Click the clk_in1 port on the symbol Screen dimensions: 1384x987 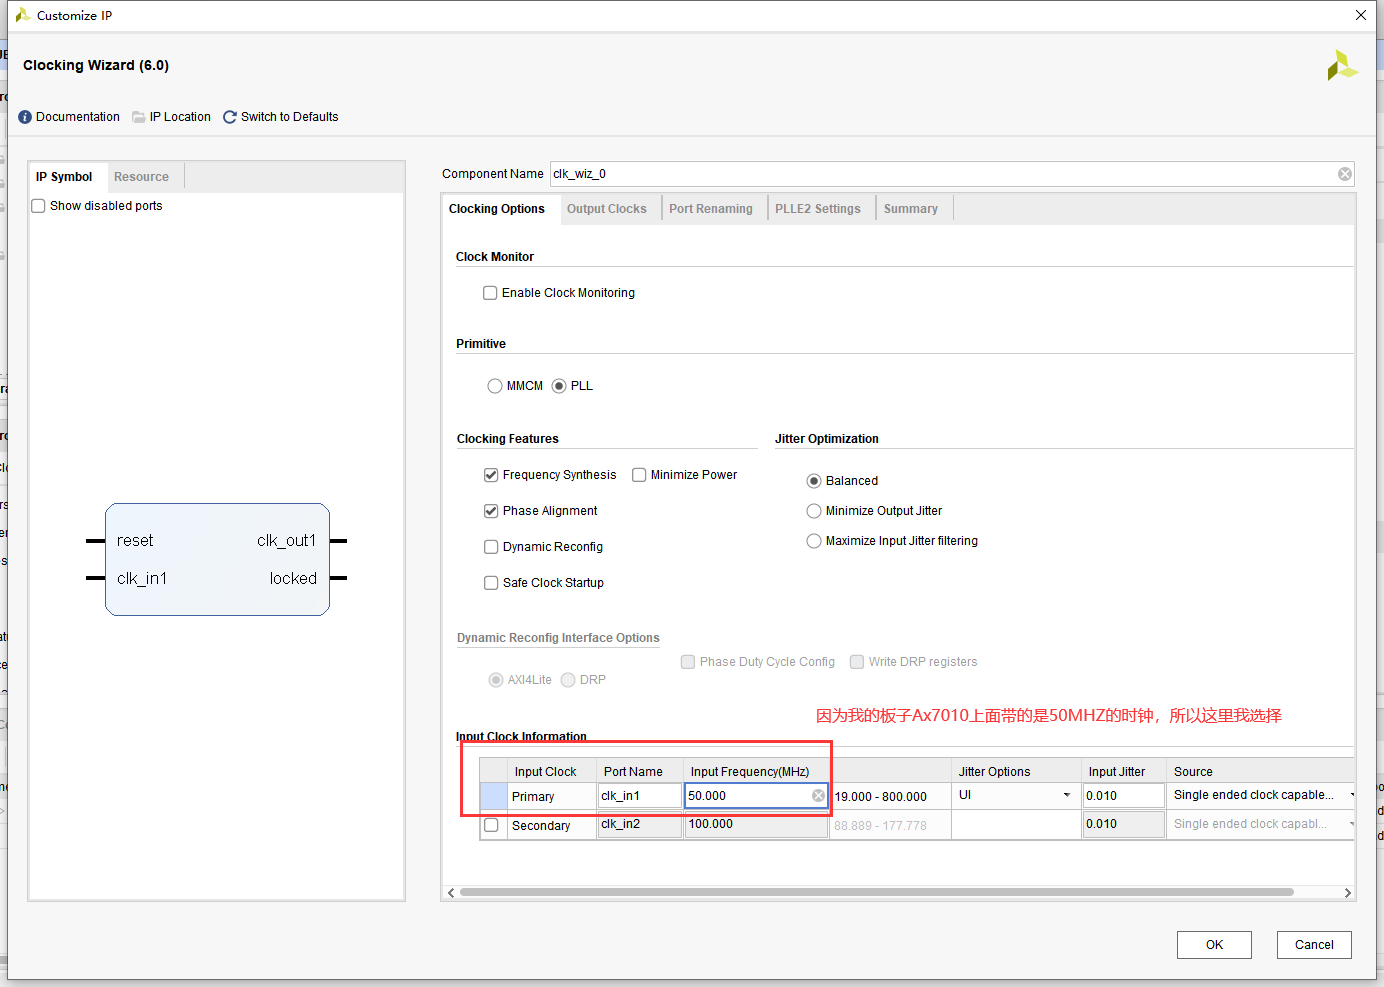click(x=142, y=579)
